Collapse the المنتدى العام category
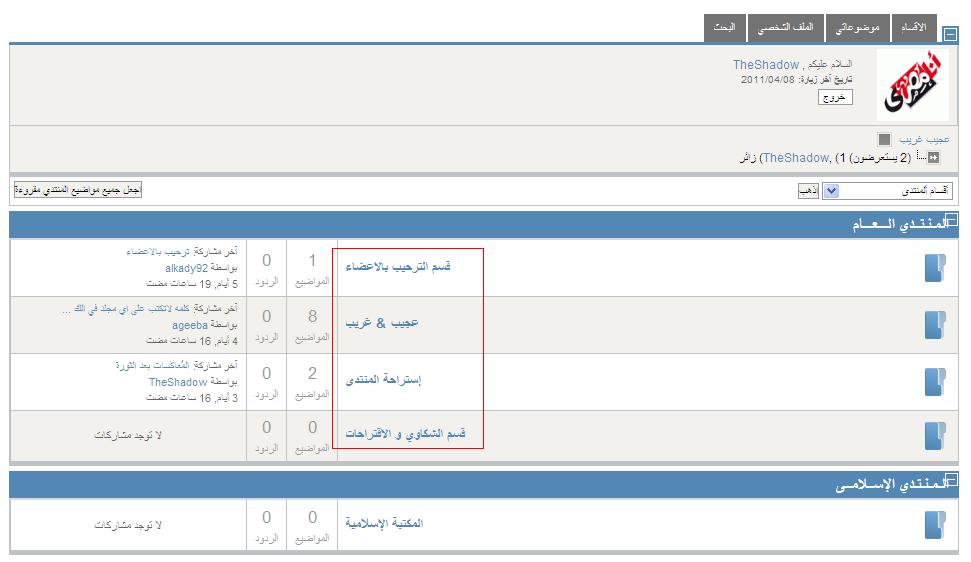 click(952, 219)
